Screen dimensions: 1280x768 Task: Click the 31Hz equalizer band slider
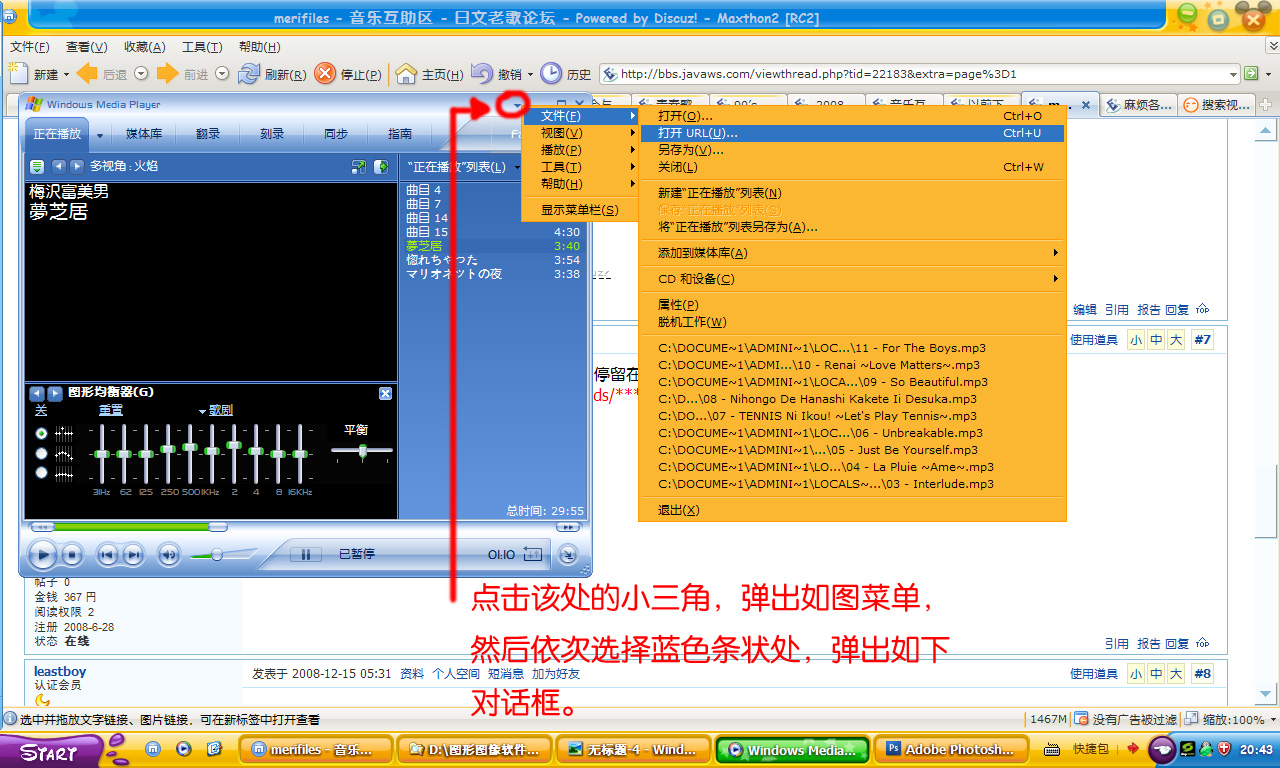101,454
